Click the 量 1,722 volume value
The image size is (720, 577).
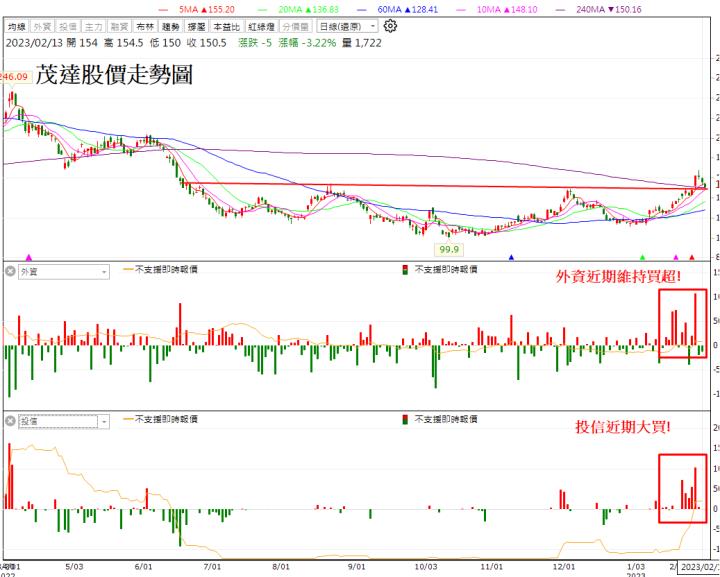tap(361, 43)
